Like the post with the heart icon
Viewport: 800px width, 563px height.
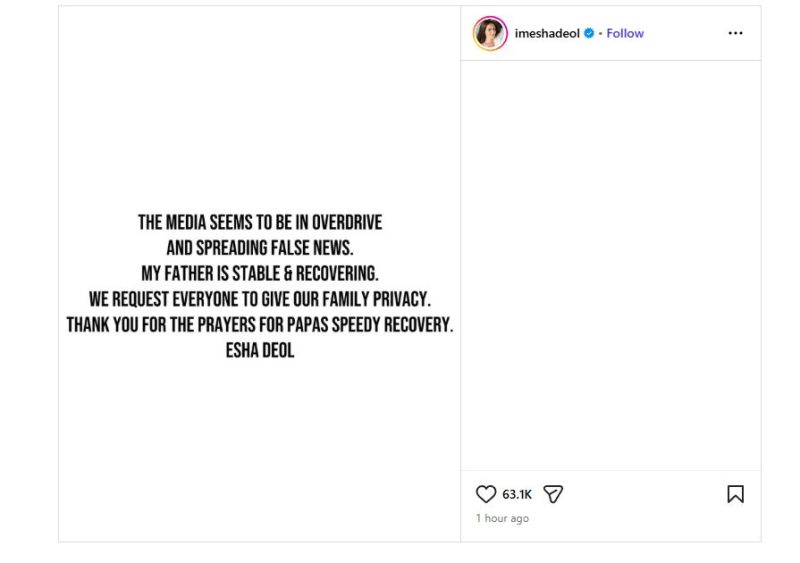[x=486, y=494]
